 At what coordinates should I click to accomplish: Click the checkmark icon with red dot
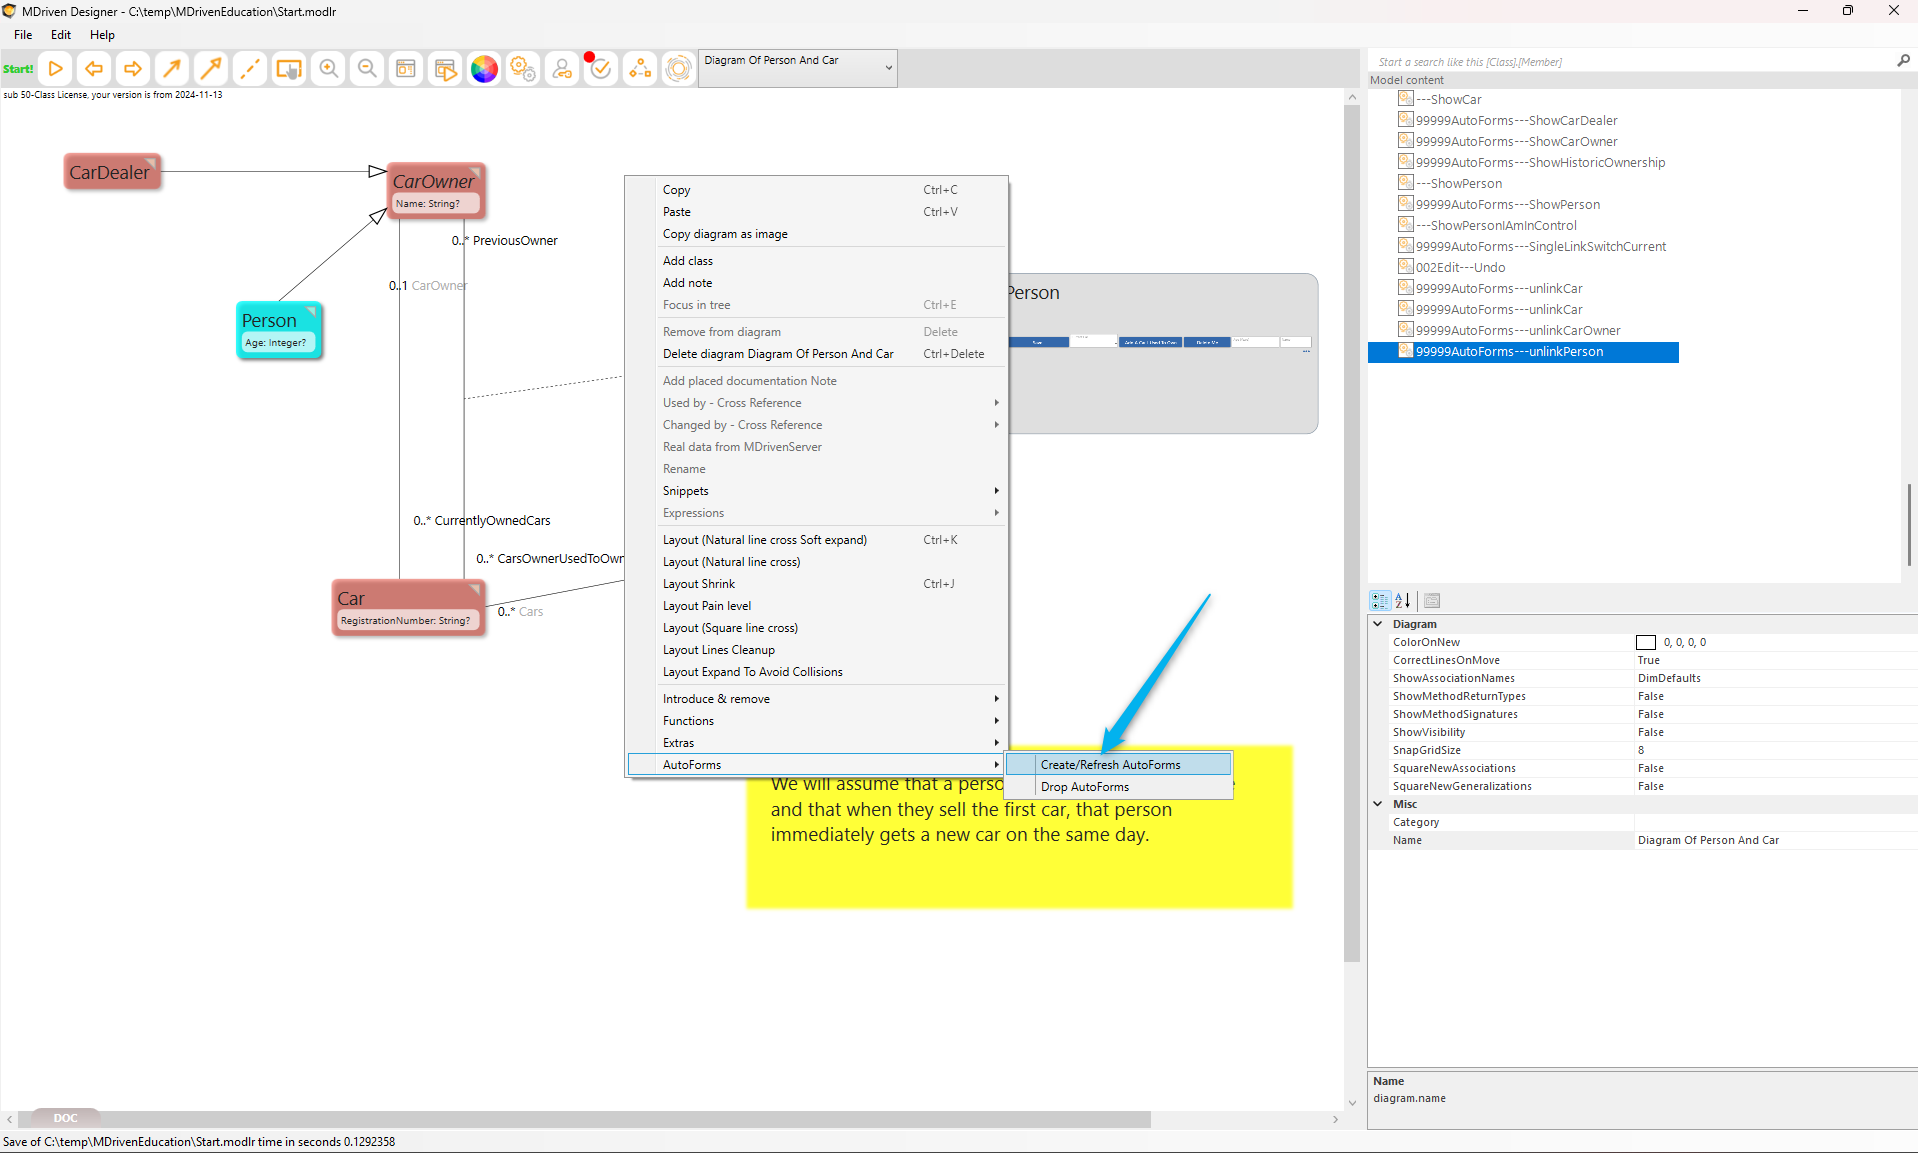click(x=600, y=69)
